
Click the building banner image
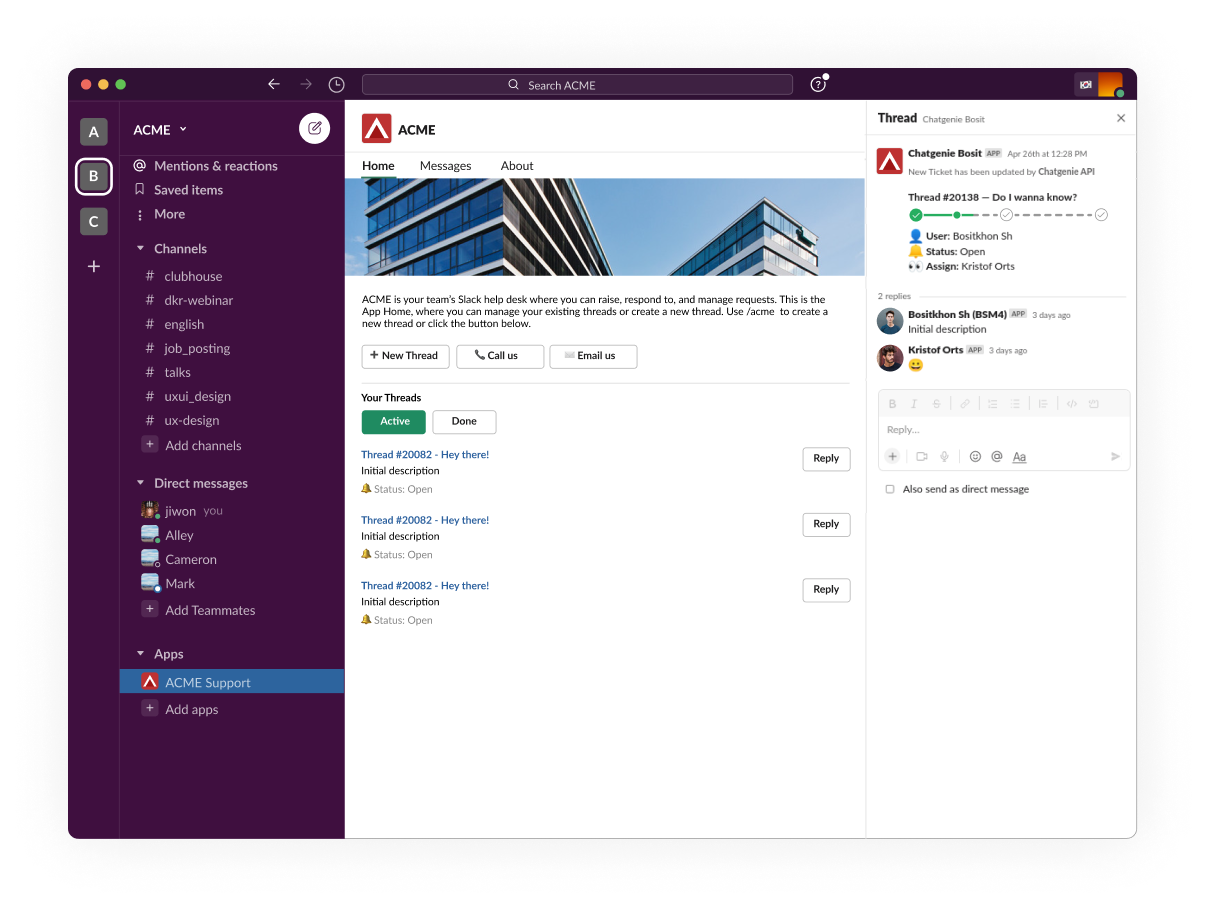[605, 227]
